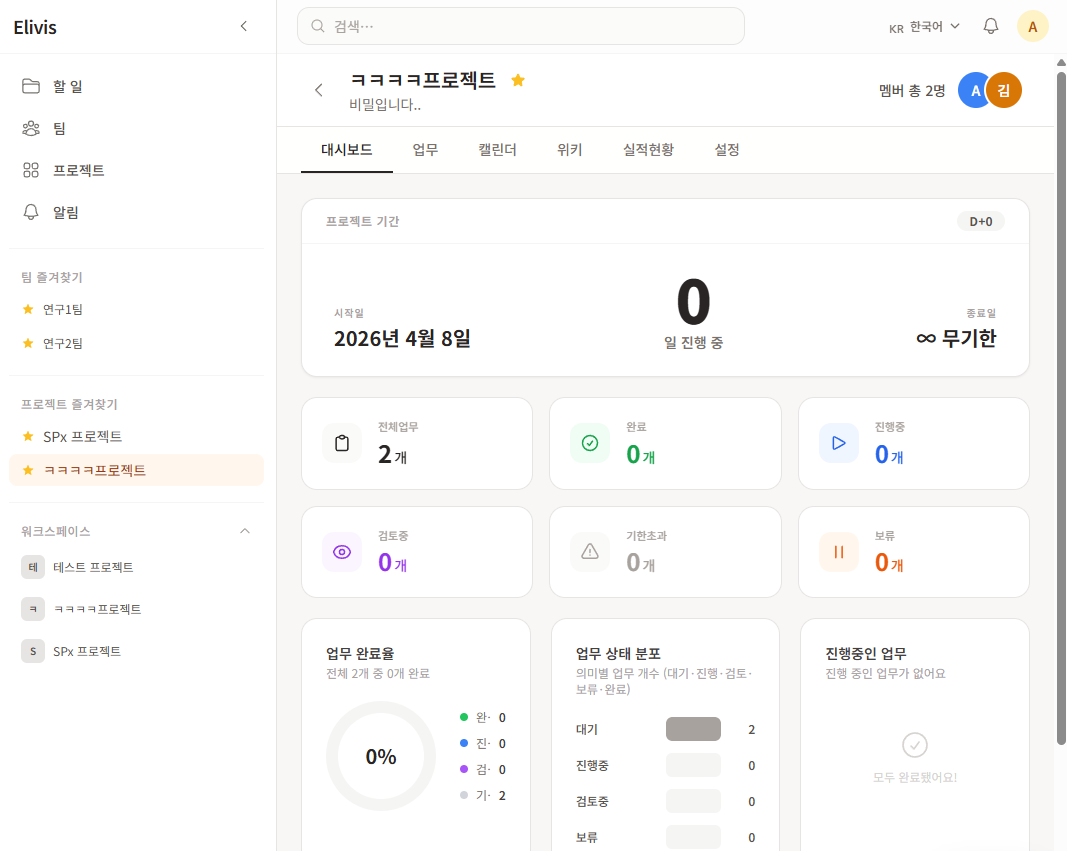Click the 검색 search input field
The image size is (1067, 851).
(x=520, y=26)
